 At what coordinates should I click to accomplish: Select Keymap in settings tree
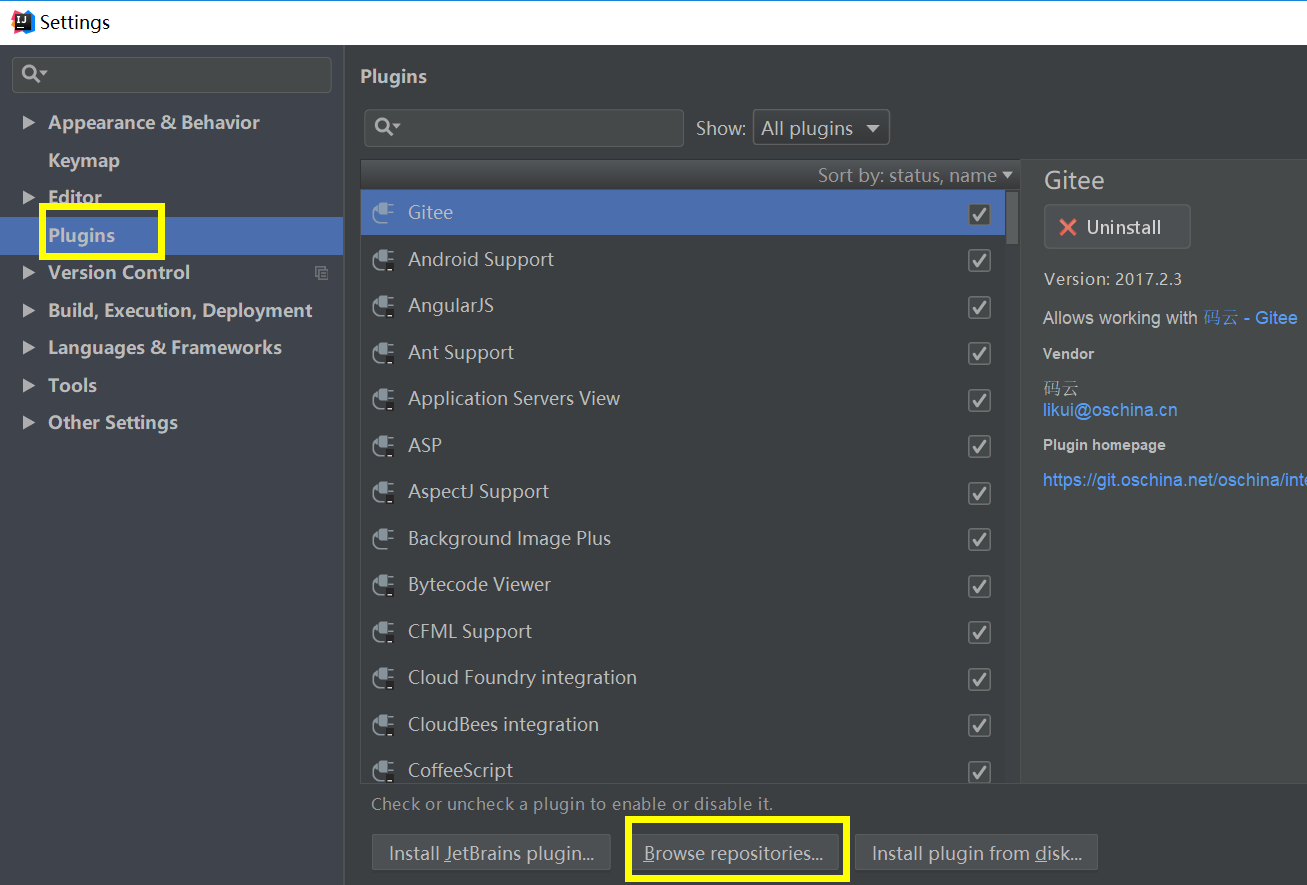(x=84, y=161)
